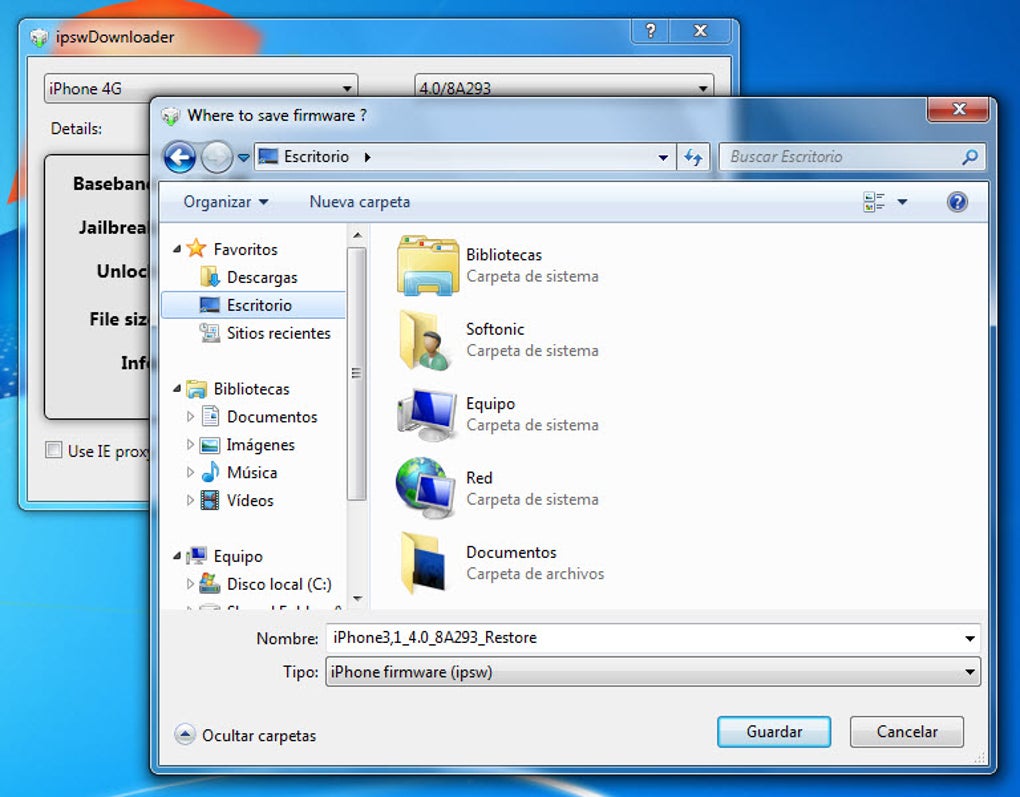Viewport: 1020px width, 797px height.
Task: Collapse the Bibliotecas tree group
Action: click(177, 388)
